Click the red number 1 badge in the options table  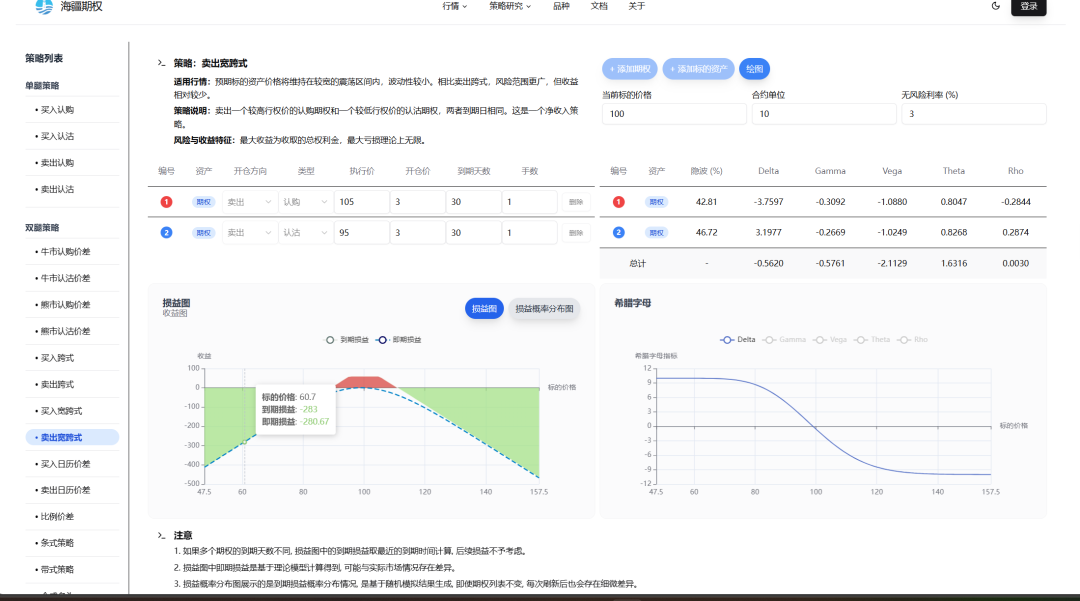tap(166, 202)
